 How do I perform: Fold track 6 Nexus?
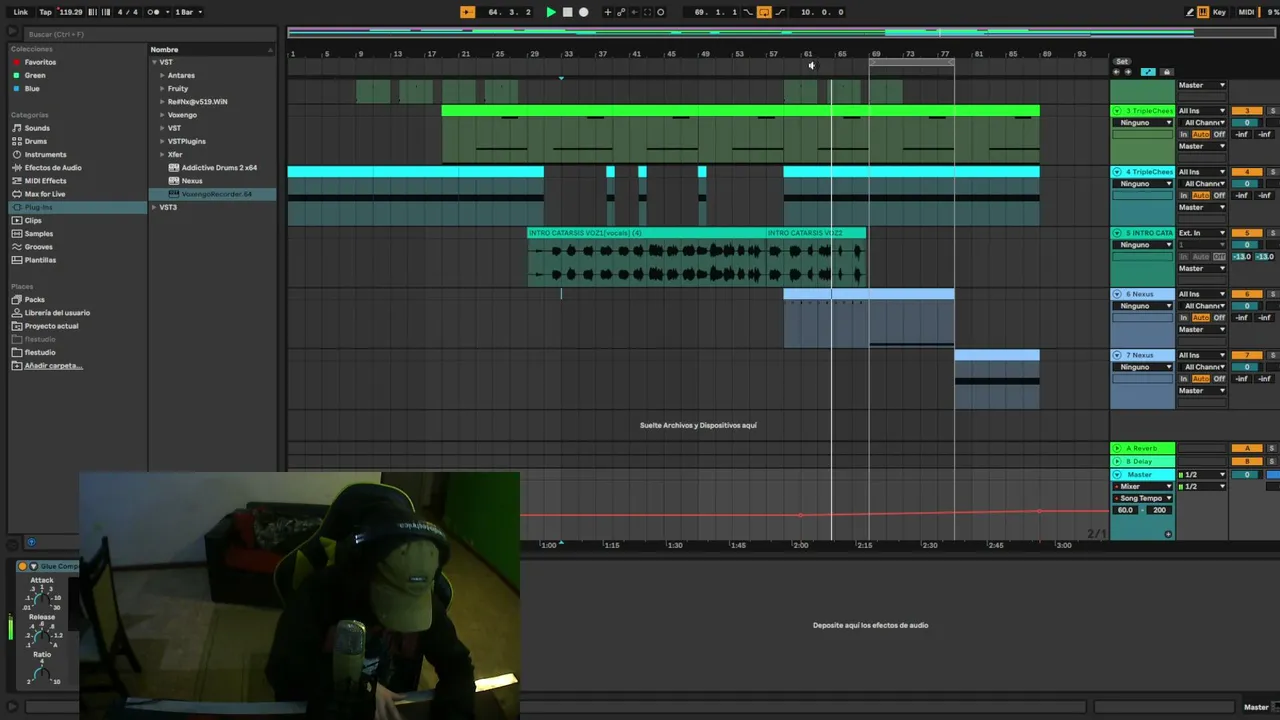click(x=1117, y=294)
